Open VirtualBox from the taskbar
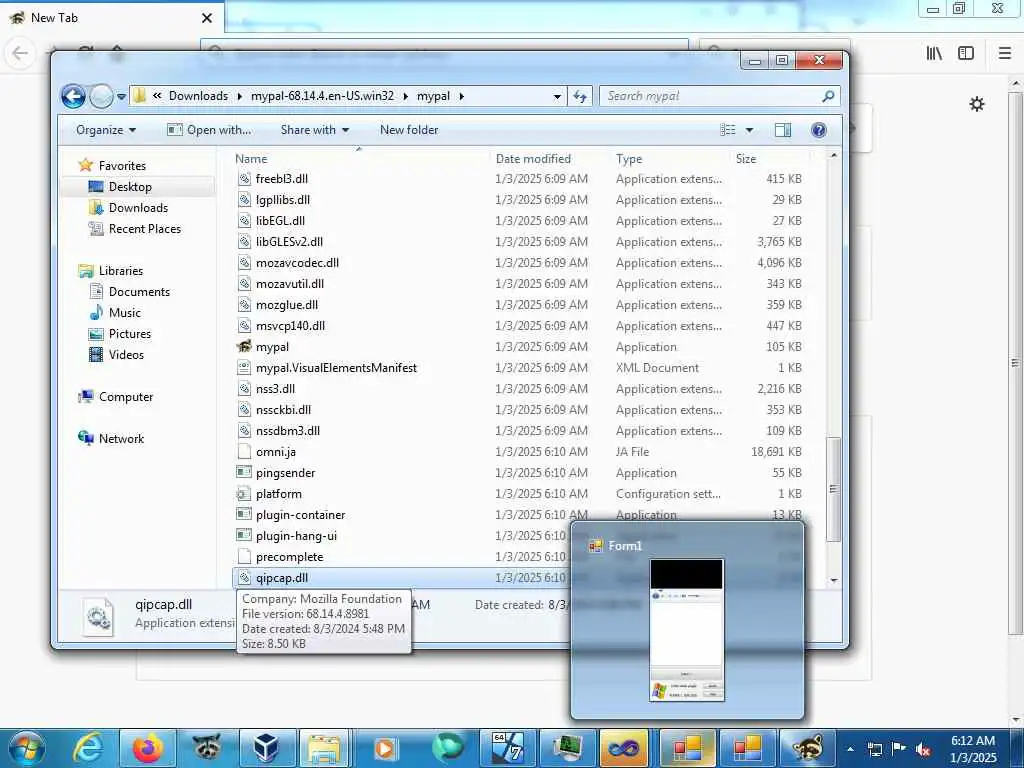Screen dimensions: 1024x768 [267, 748]
